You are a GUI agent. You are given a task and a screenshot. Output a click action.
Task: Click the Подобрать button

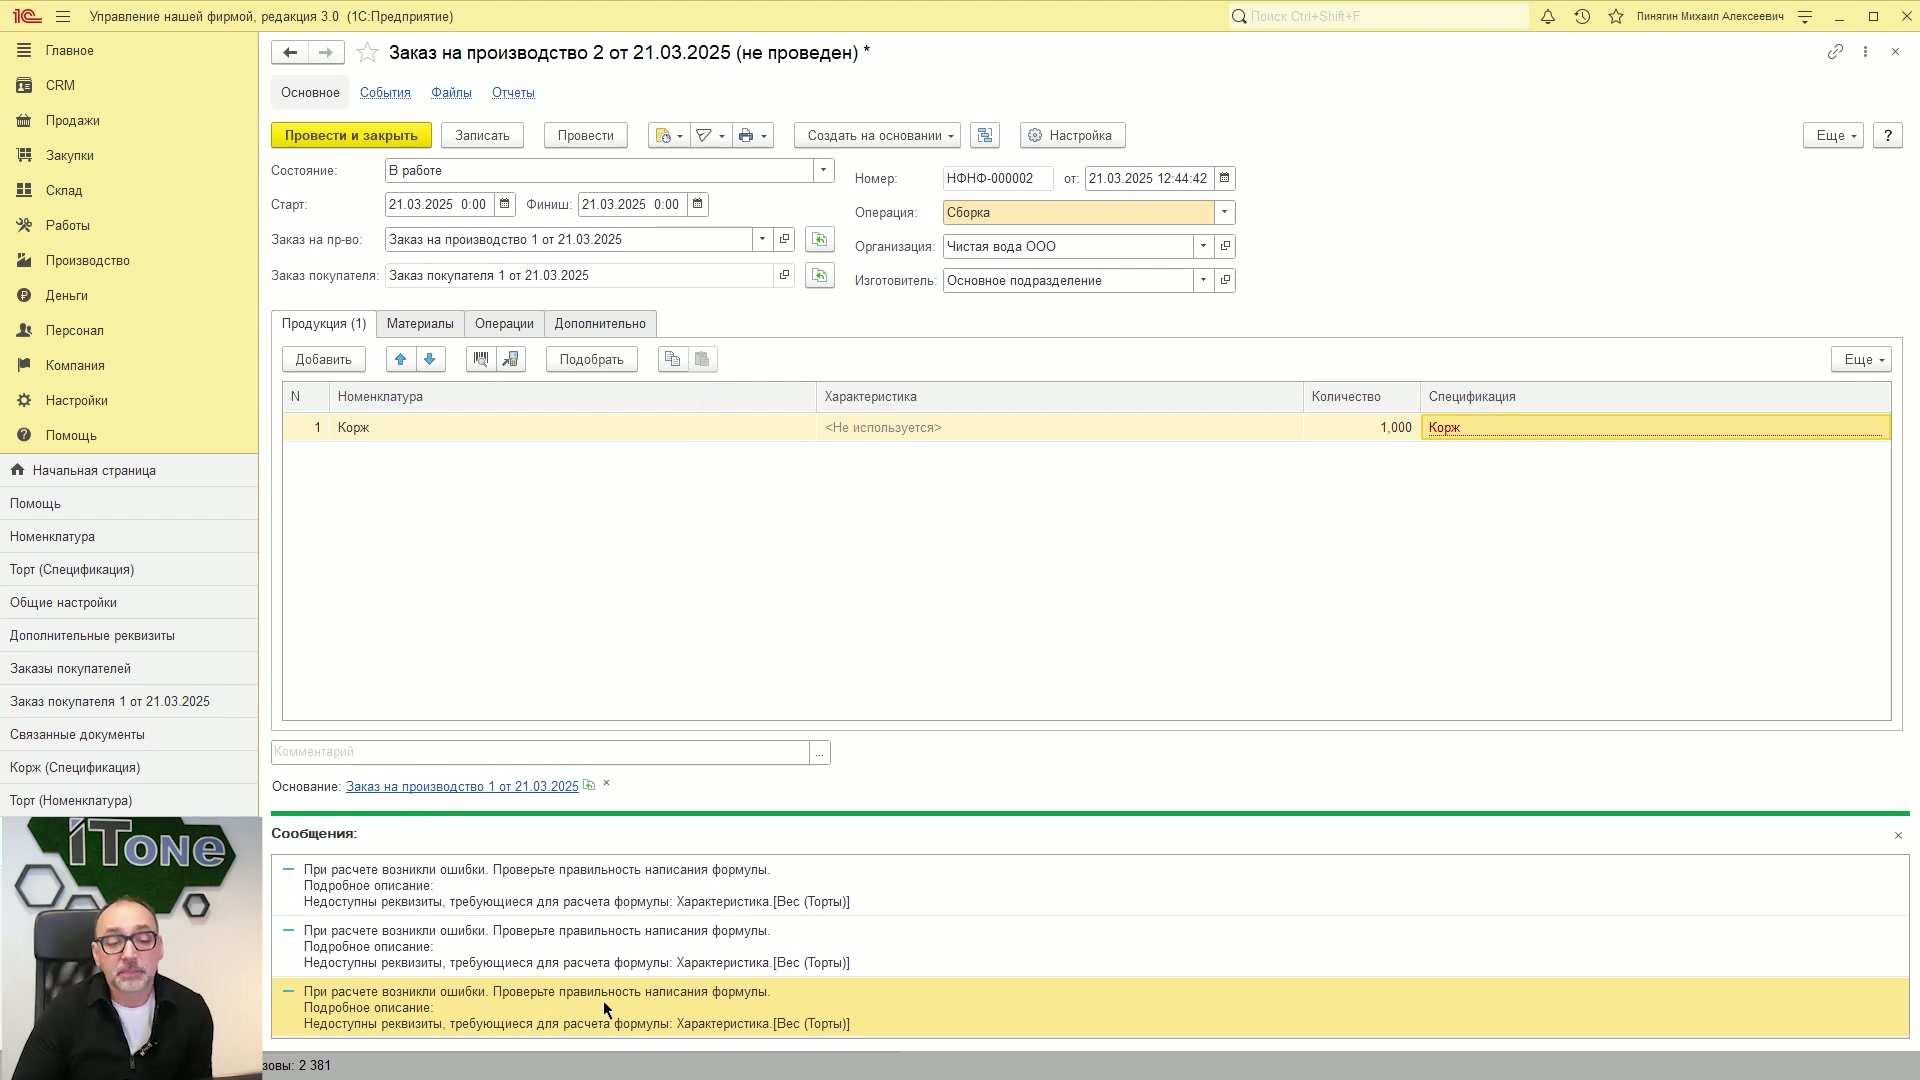tap(592, 359)
